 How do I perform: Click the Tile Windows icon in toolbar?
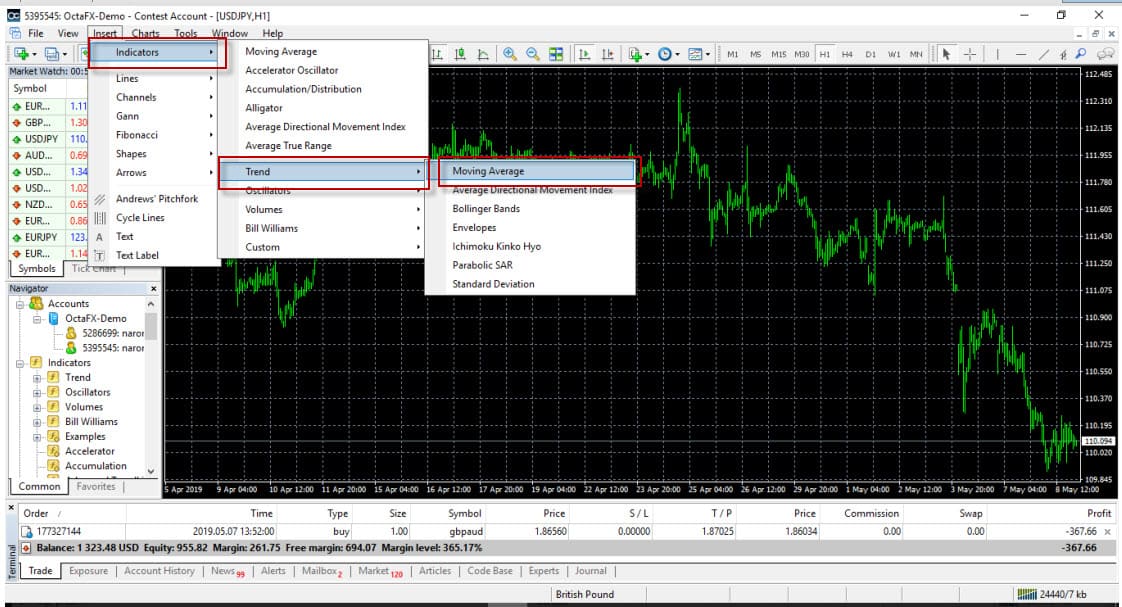tap(556, 54)
